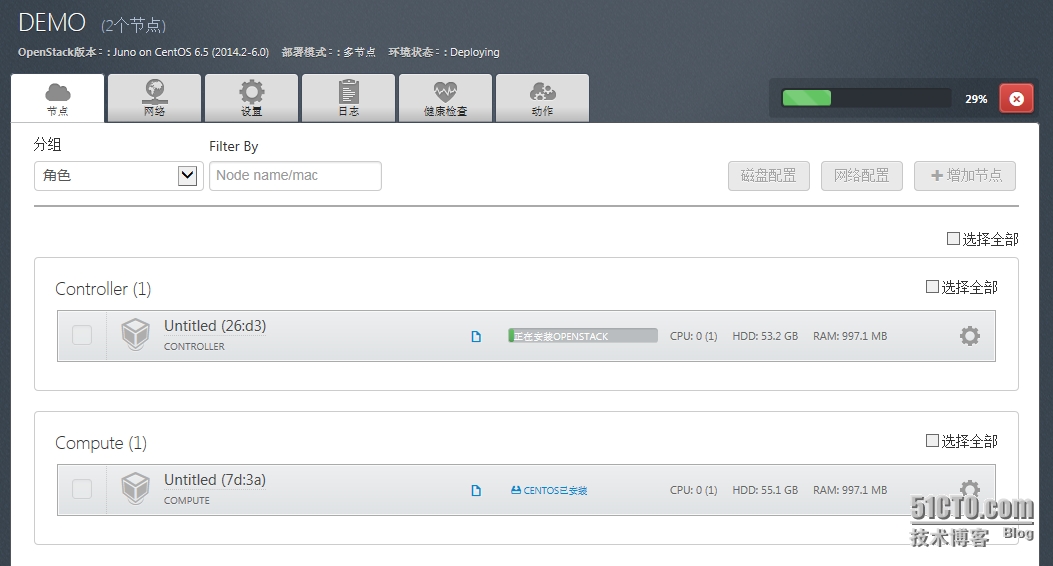Click the DEMO environment title

pyautogui.click(x=52, y=23)
